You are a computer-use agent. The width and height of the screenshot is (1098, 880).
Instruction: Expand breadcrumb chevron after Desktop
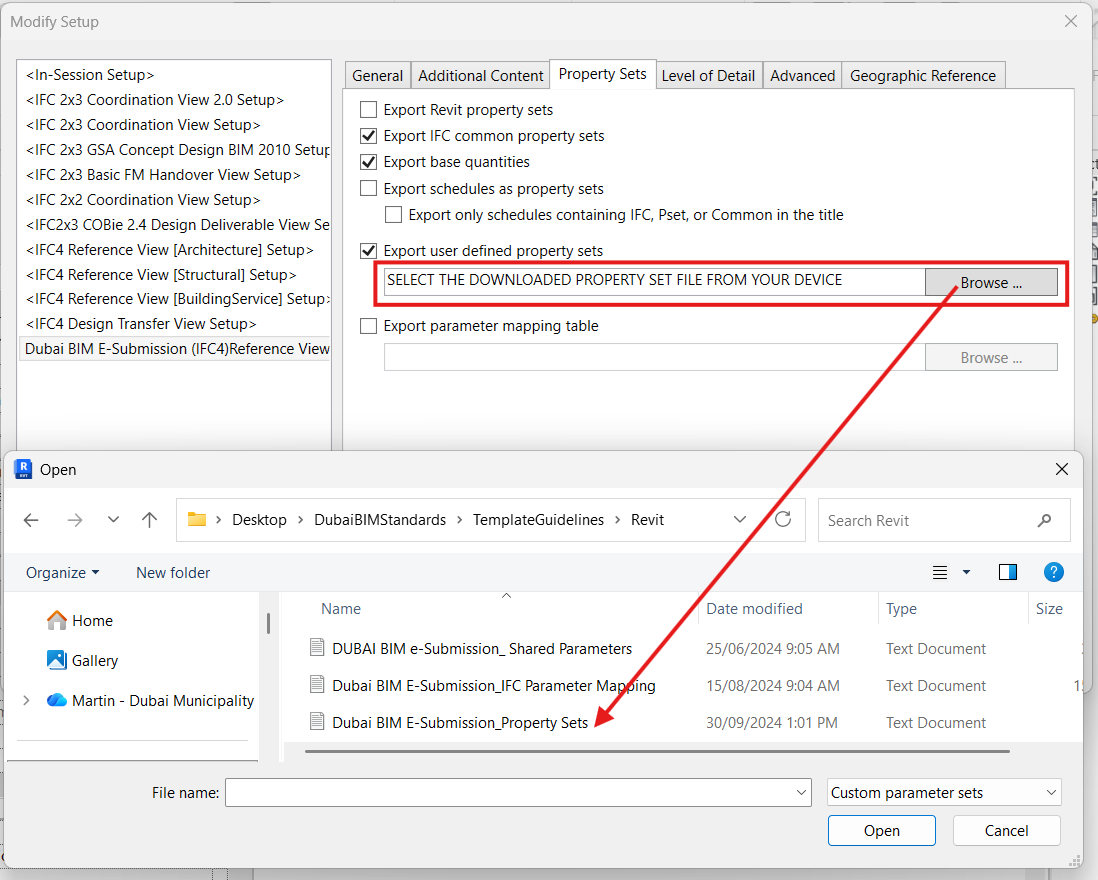click(300, 519)
